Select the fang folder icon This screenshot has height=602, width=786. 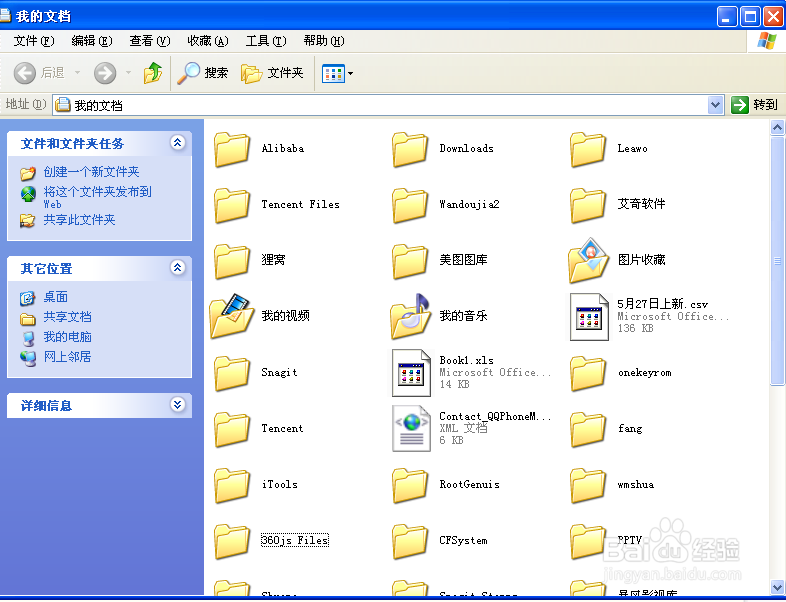click(x=587, y=429)
